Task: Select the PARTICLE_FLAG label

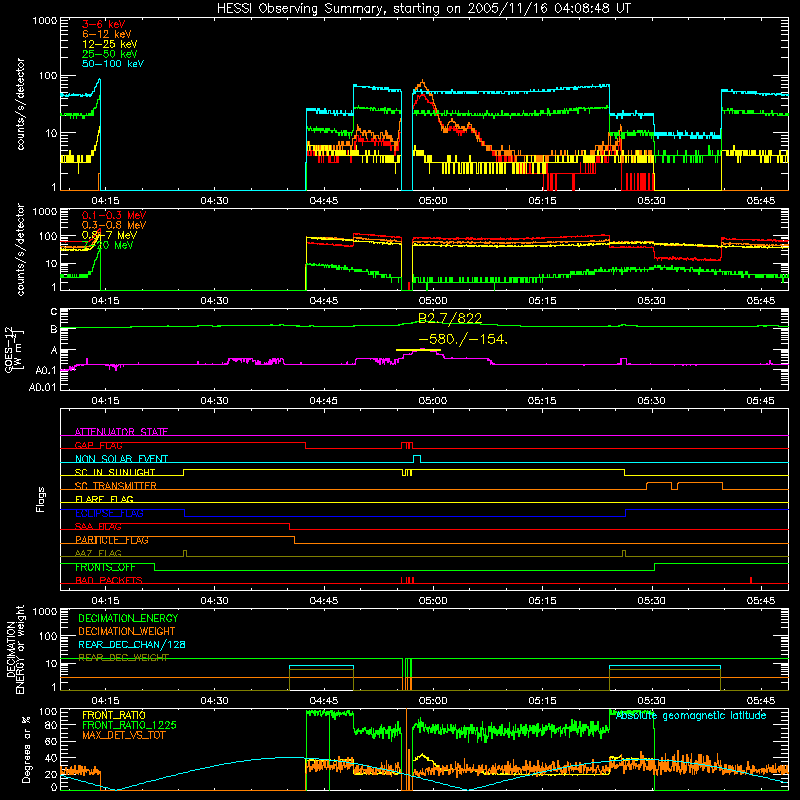Action: point(112,540)
